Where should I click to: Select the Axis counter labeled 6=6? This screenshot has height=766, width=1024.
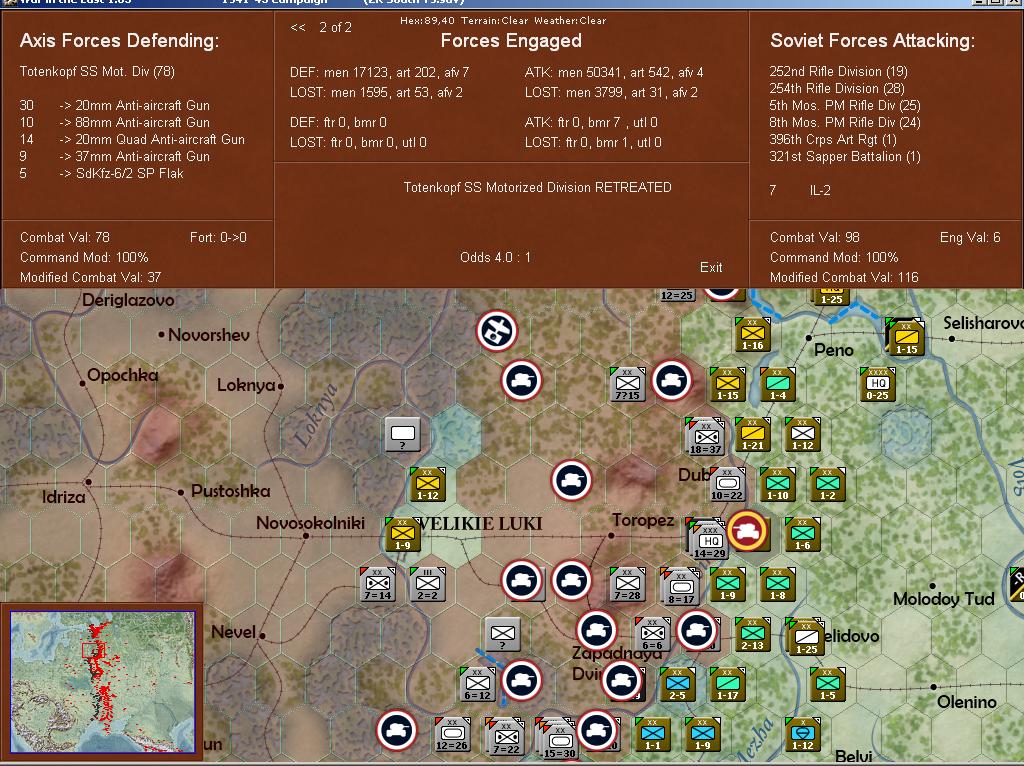[652, 634]
